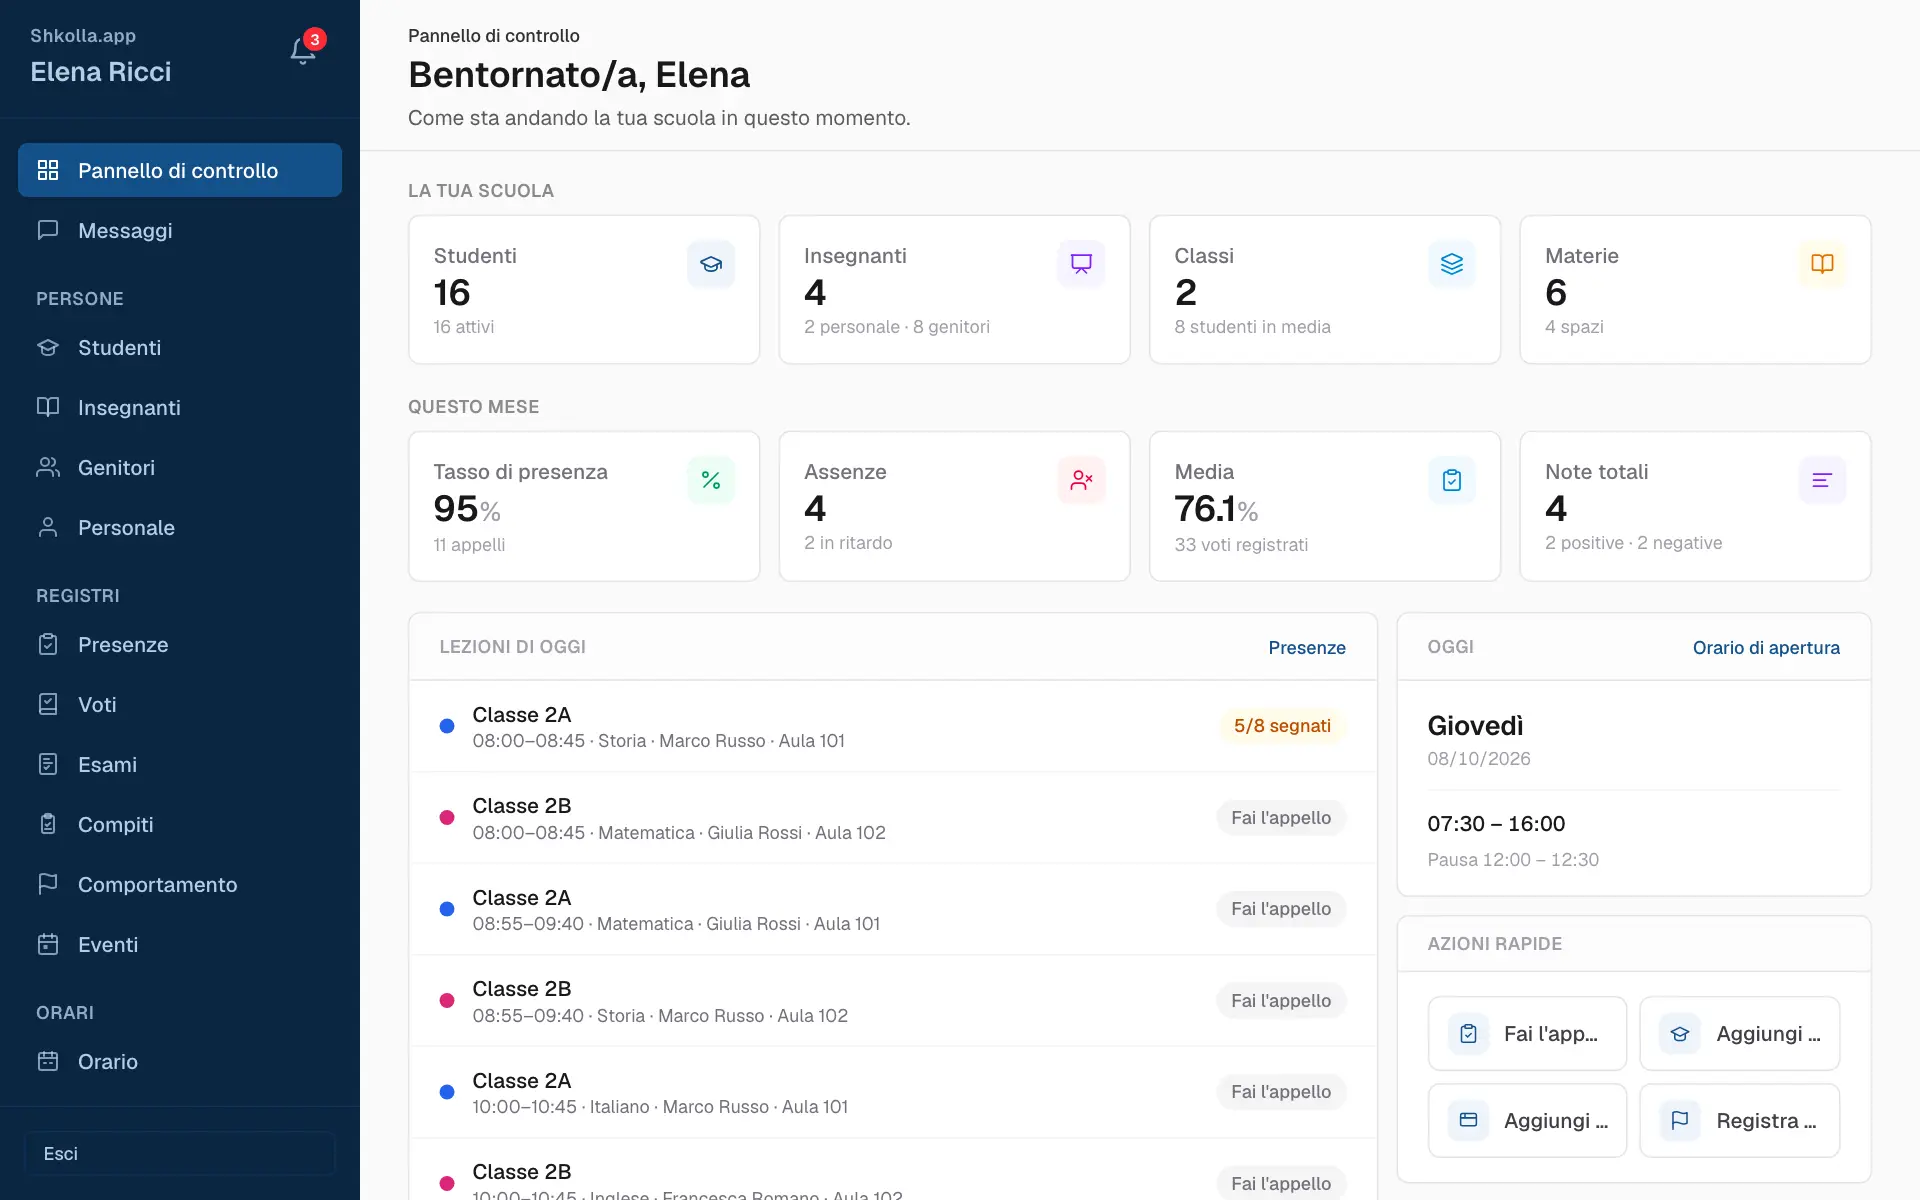Click the clipboard icon in Media card
Image resolution: width=1920 pixels, height=1200 pixels.
pyautogui.click(x=1452, y=480)
